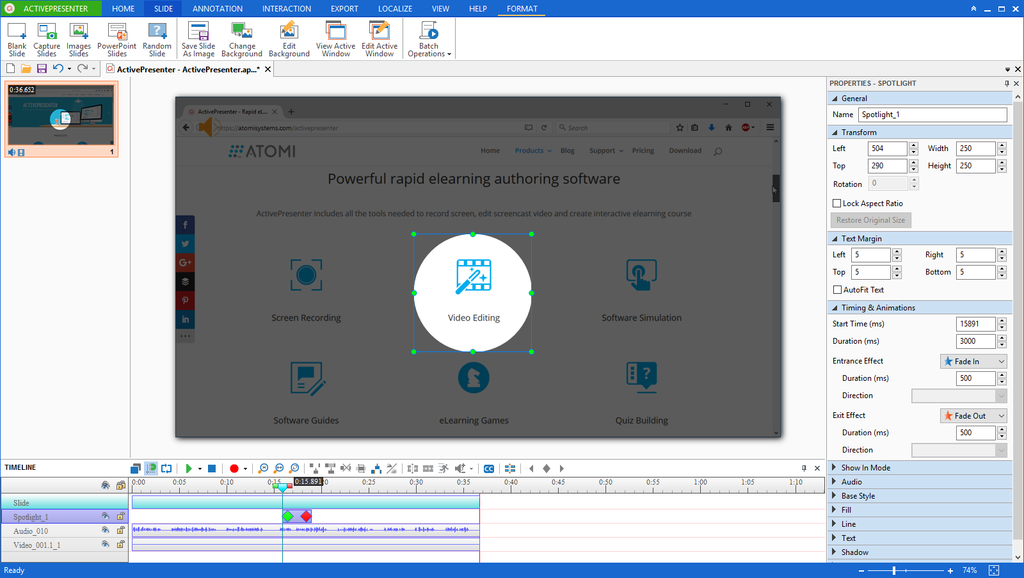1024x578 pixels.
Task: Toggle visibility eye of Spotlight_1 track
Action: pos(105,516)
